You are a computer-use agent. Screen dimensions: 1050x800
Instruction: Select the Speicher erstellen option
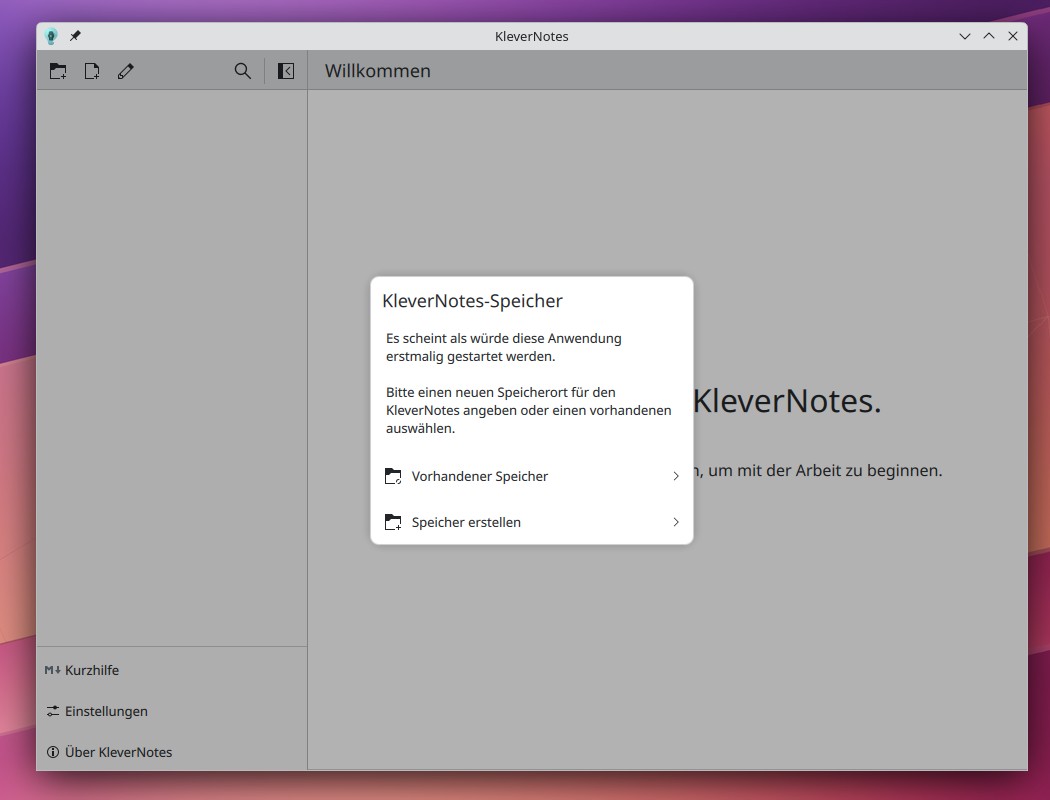tap(466, 522)
